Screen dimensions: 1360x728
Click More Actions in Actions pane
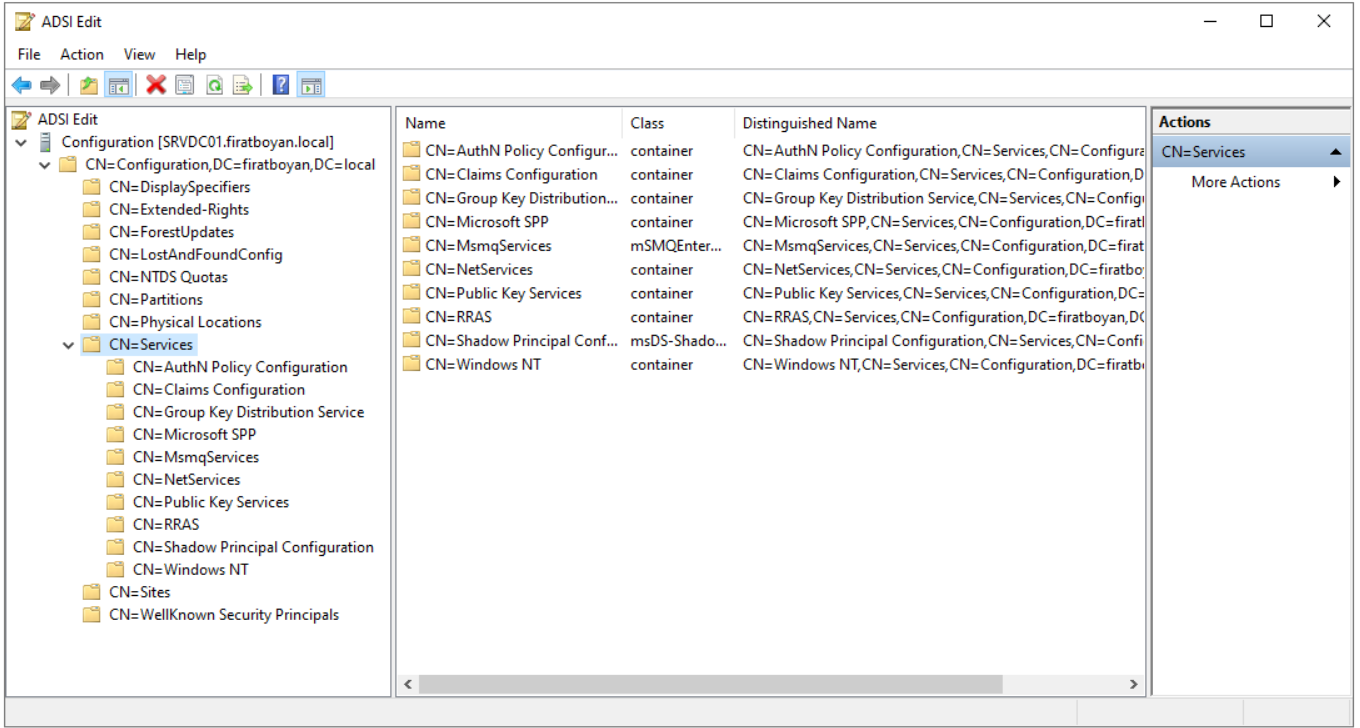(1236, 182)
